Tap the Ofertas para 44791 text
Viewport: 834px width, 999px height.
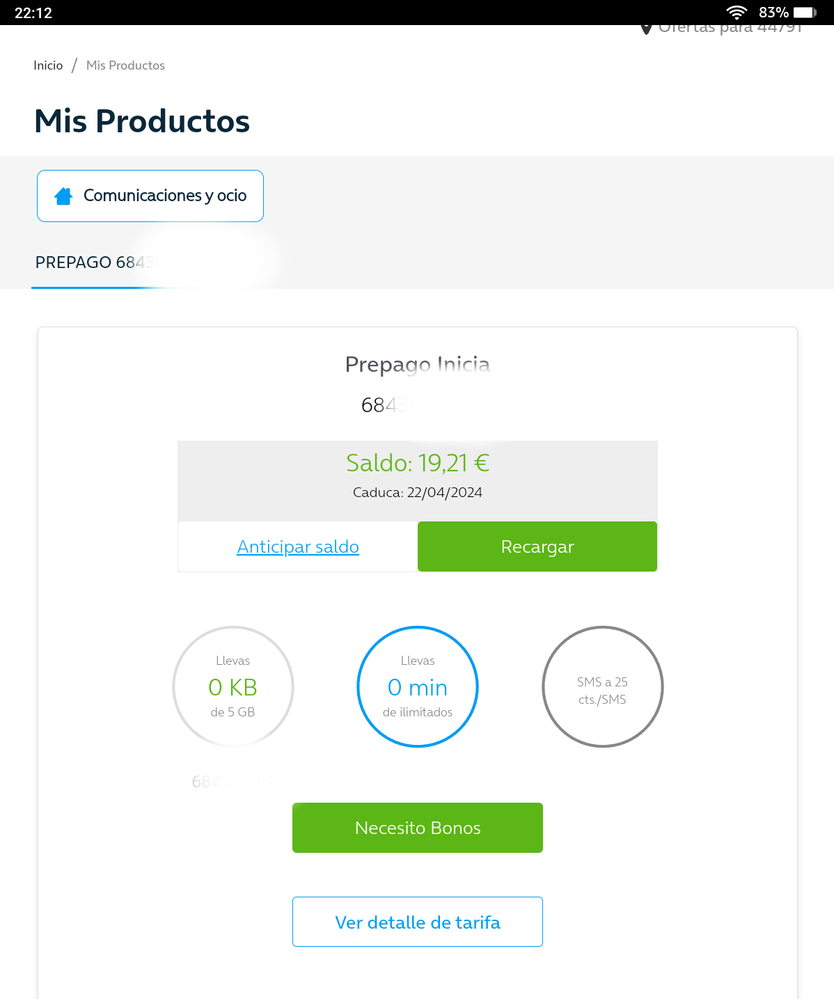click(x=730, y=28)
